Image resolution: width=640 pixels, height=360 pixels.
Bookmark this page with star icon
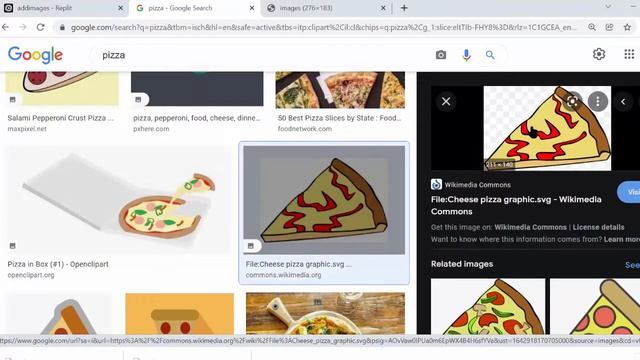click(627, 27)
